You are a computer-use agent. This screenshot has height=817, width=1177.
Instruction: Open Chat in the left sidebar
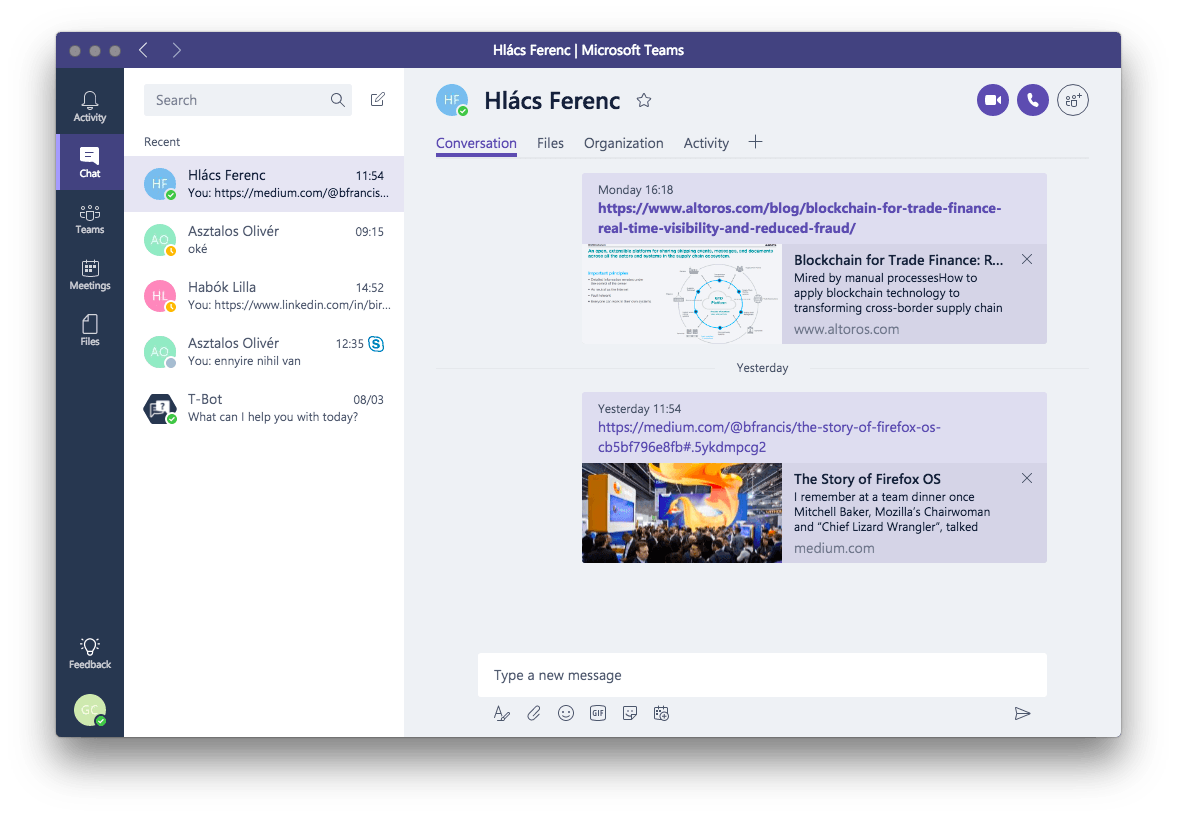90,162
